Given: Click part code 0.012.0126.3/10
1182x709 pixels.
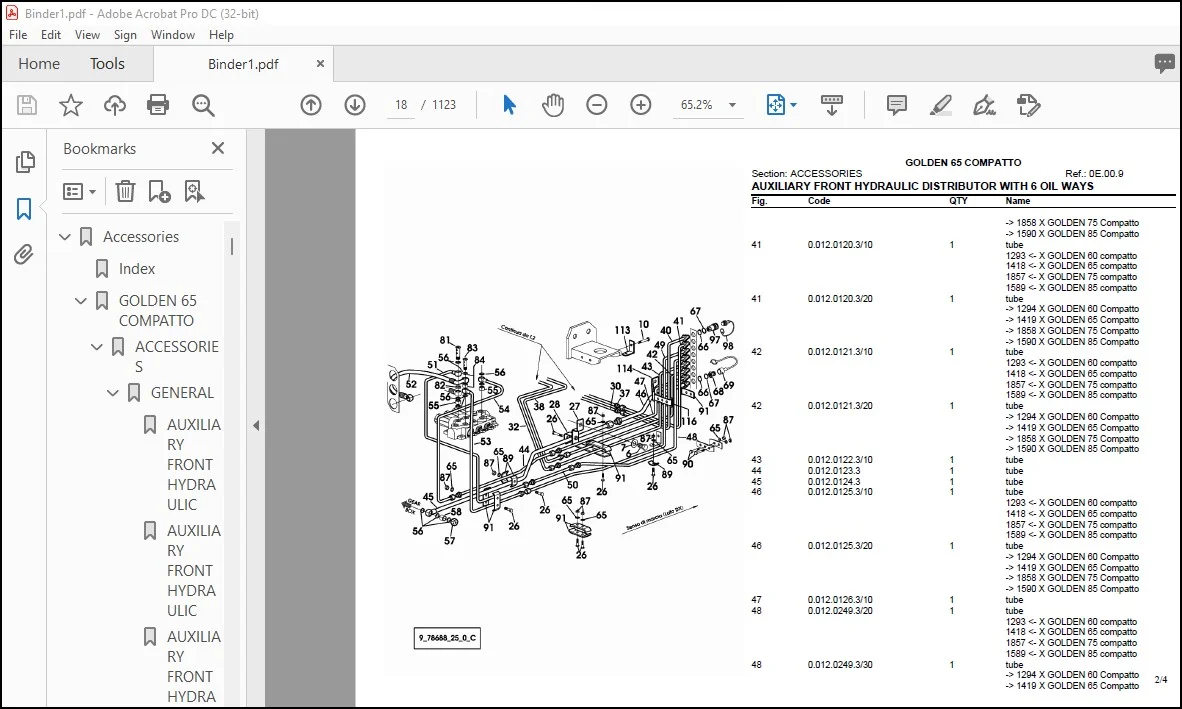Looking at the screenshot, I should point(840,600).
